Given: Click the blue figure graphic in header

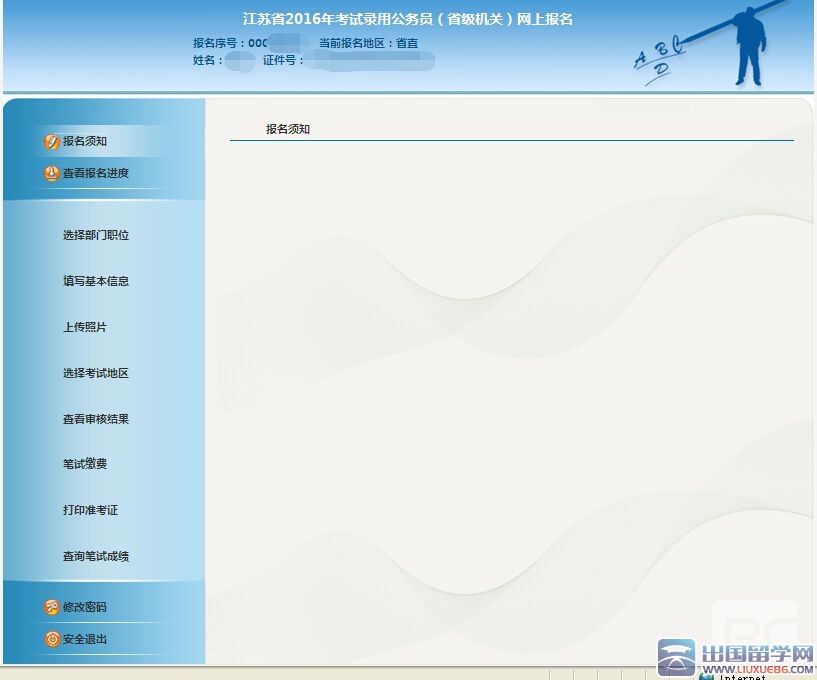Looking at the screenshot, I should [748, 47].
